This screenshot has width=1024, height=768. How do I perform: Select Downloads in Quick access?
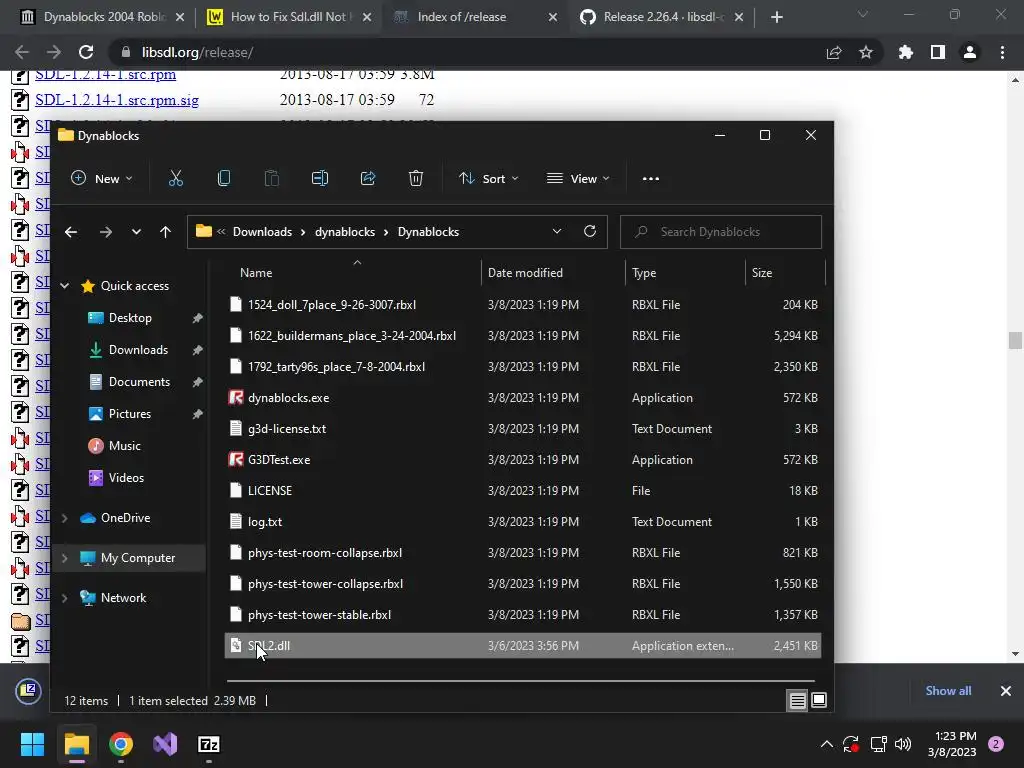coord(138,350)
